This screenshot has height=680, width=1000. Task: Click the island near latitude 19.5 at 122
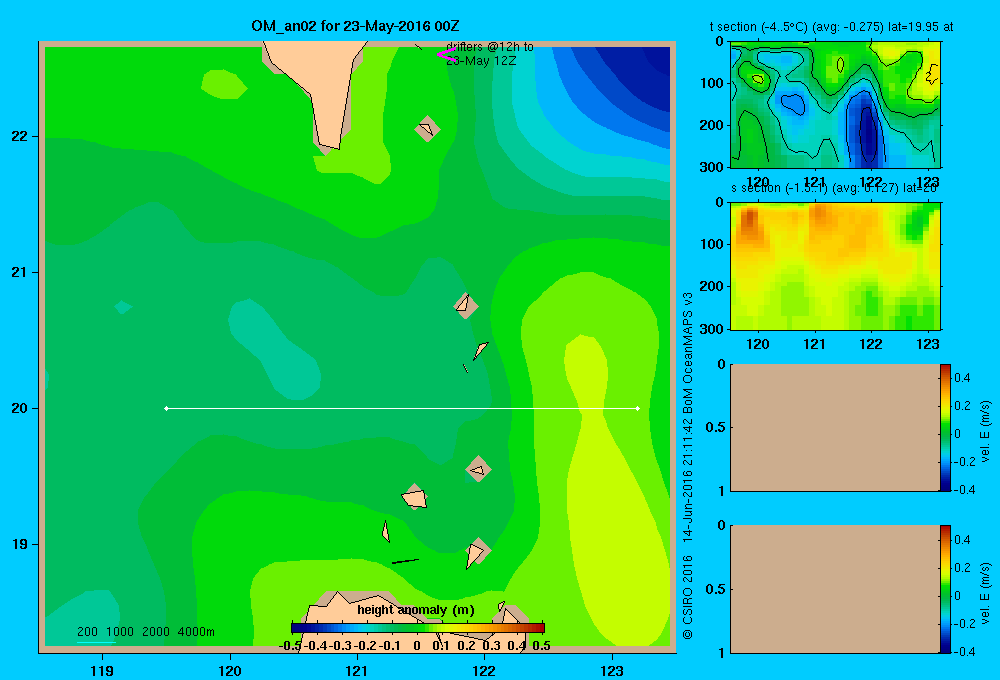(478, 469)
